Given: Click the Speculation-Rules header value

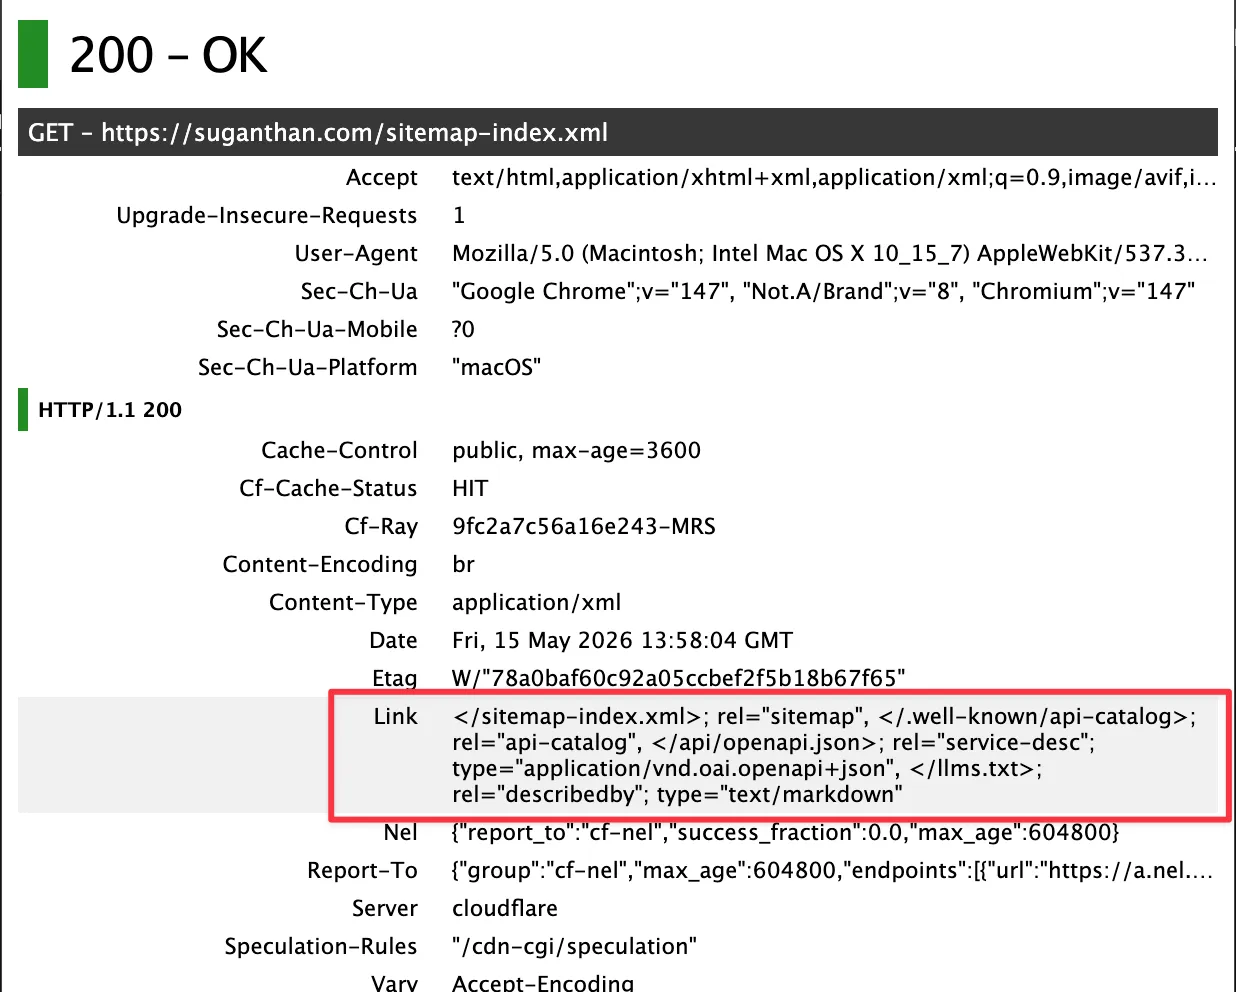Looking at the screenshot, I should tap(574, 947).
